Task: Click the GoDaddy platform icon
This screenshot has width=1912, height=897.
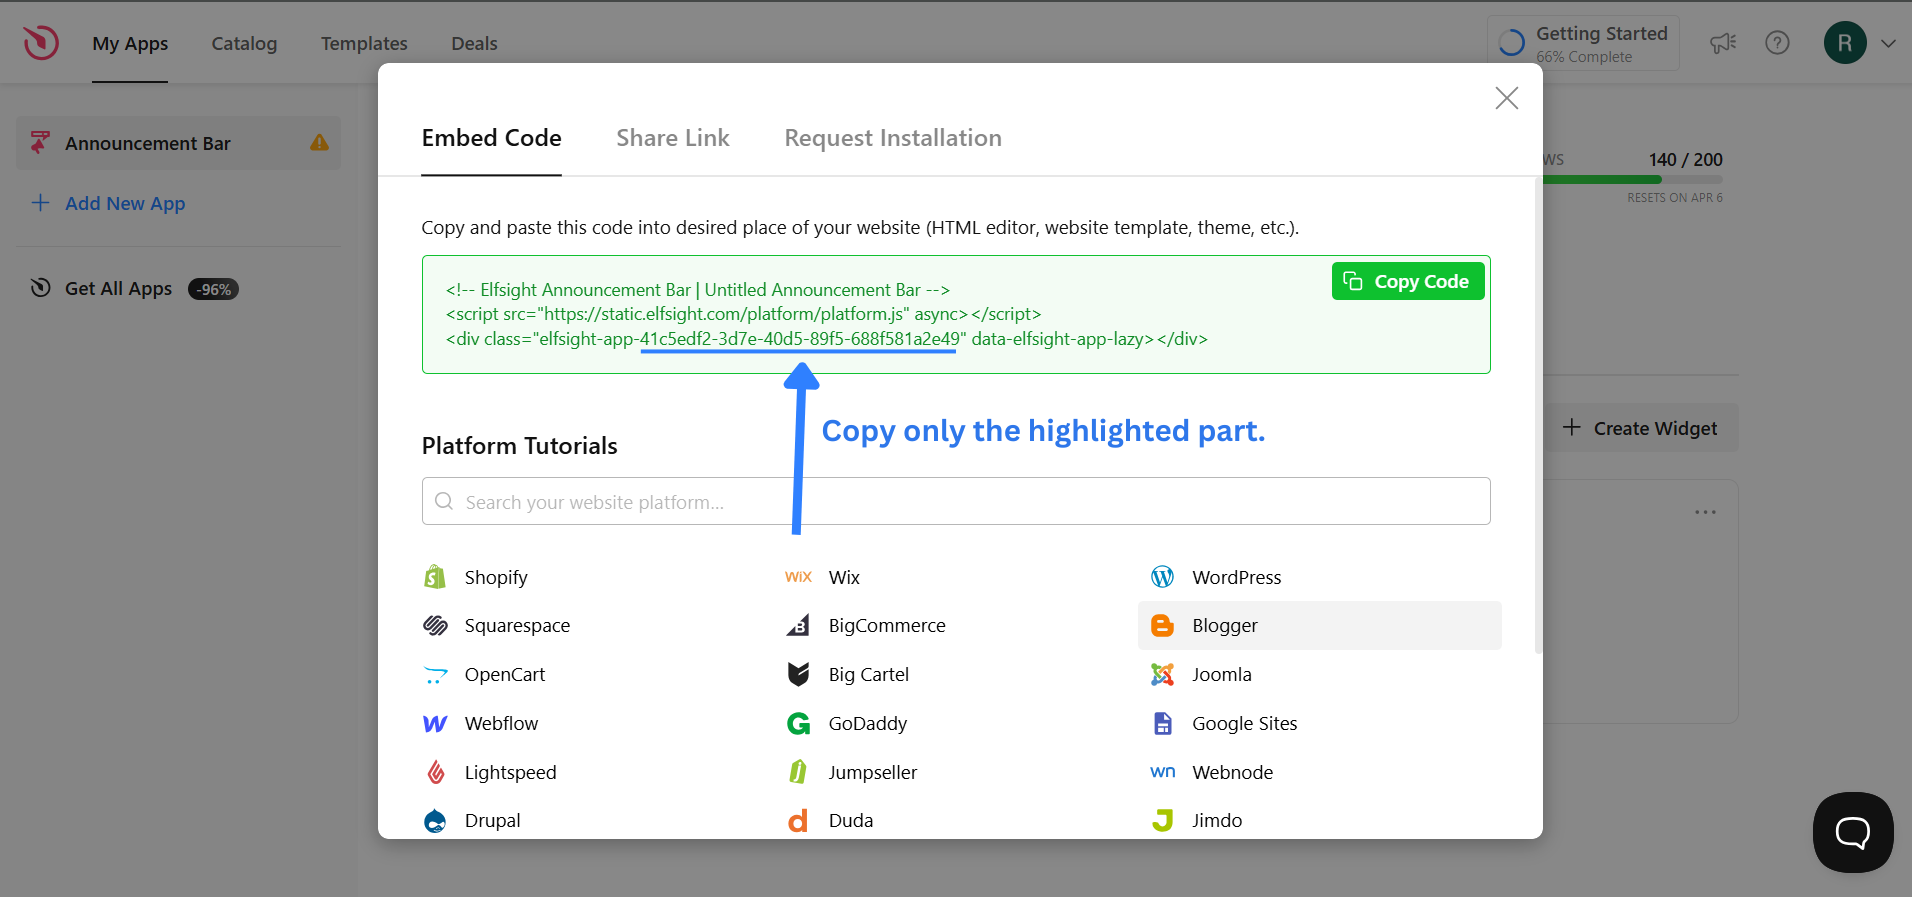Action: pyautogui.click(x=798, y=723)
